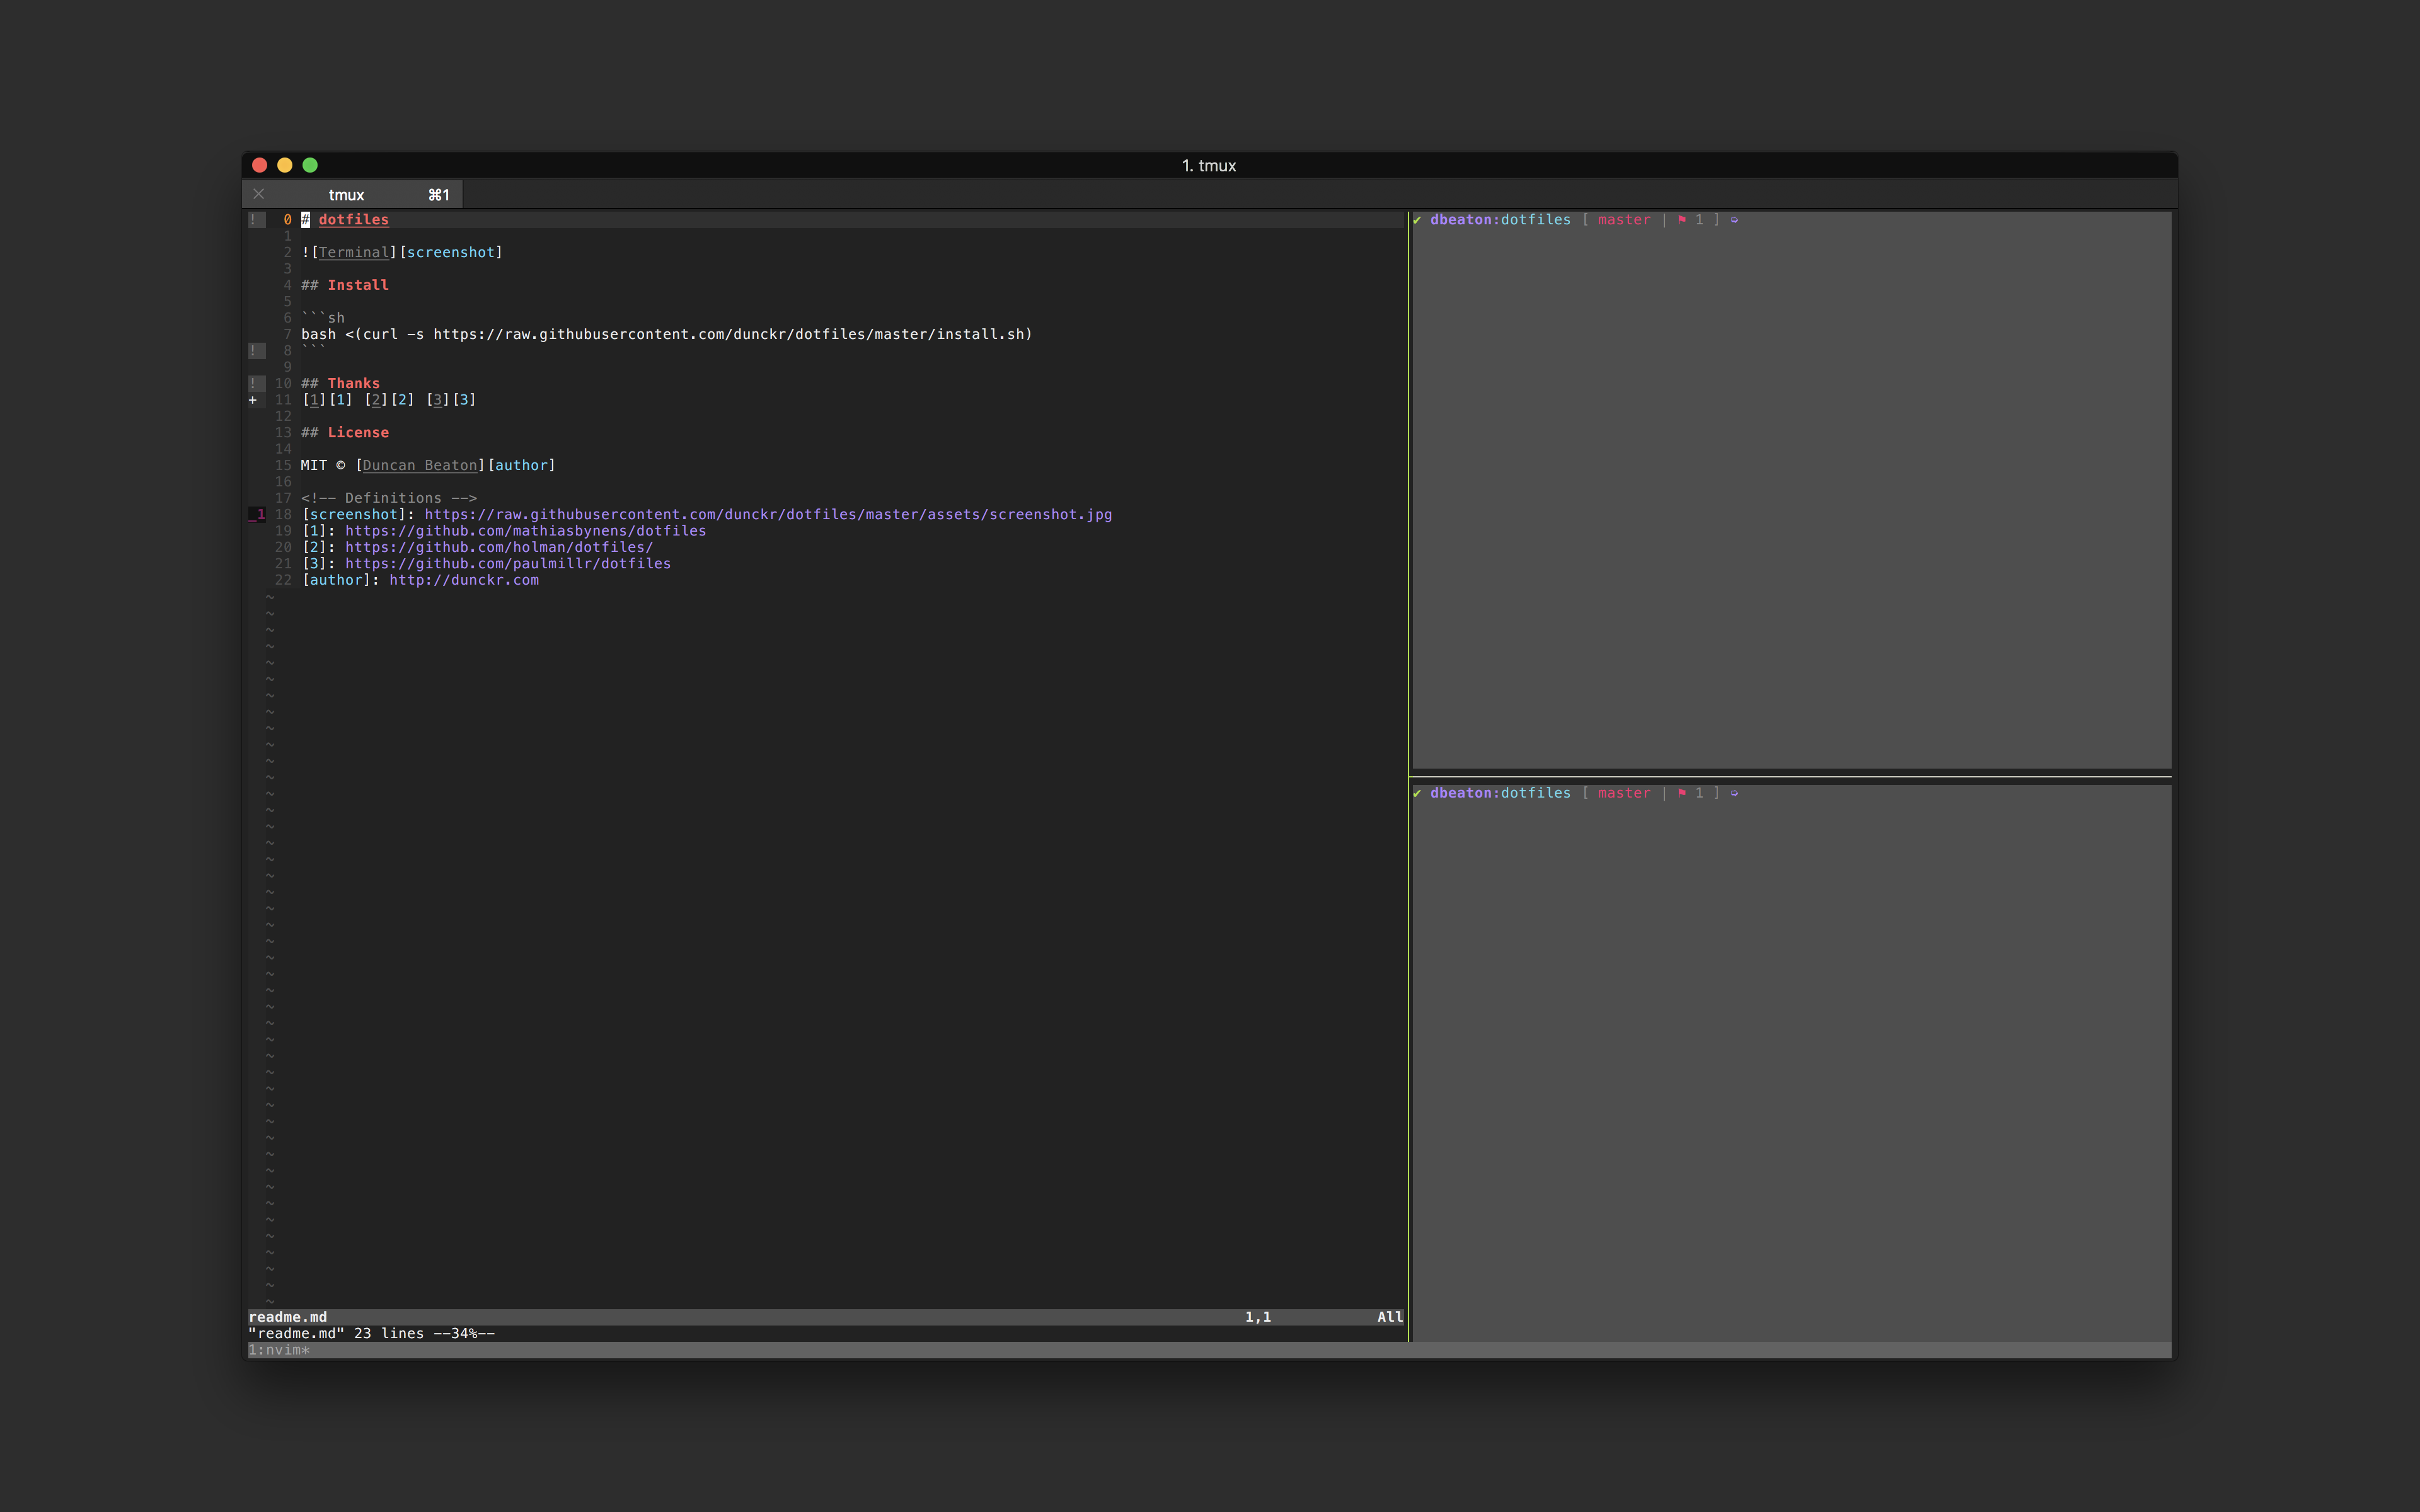Click the green checkmark in bottom-right pane
This screenshot has height=1512, width=2420.
click(x=1417, y=793)
